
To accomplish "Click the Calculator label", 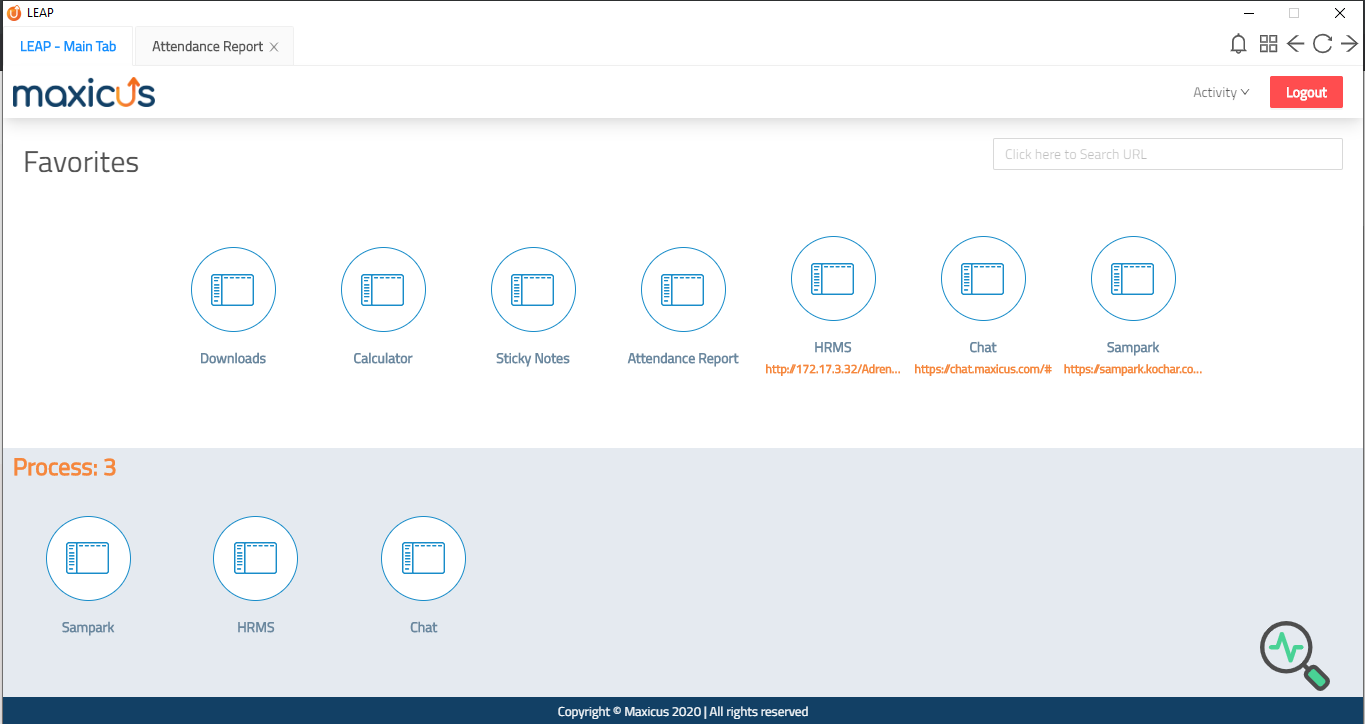I will 383,358.
